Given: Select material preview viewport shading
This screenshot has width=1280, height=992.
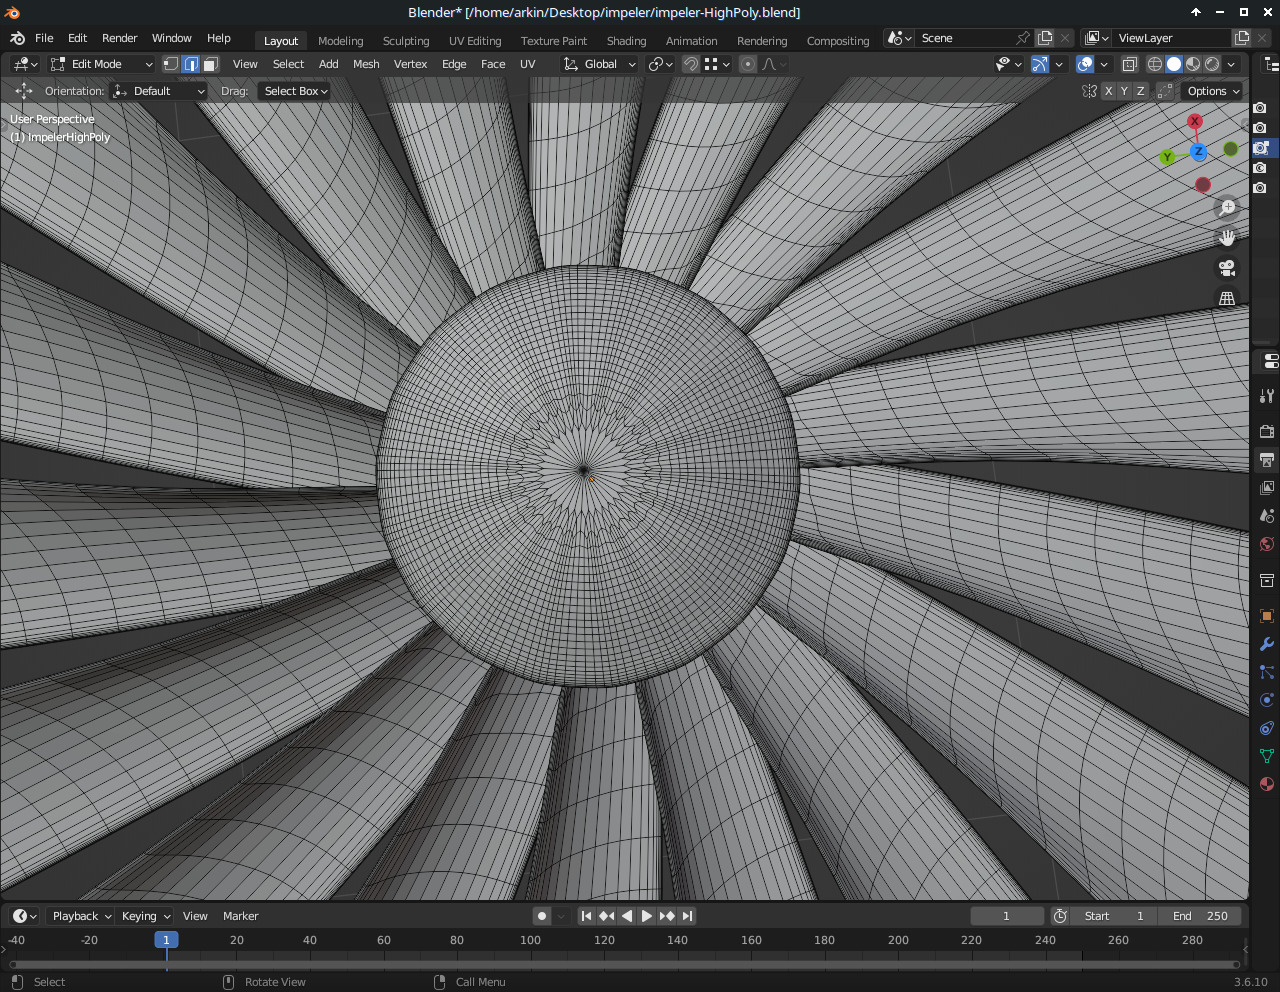Looking at the screenshot, I should pos(1193,64).
